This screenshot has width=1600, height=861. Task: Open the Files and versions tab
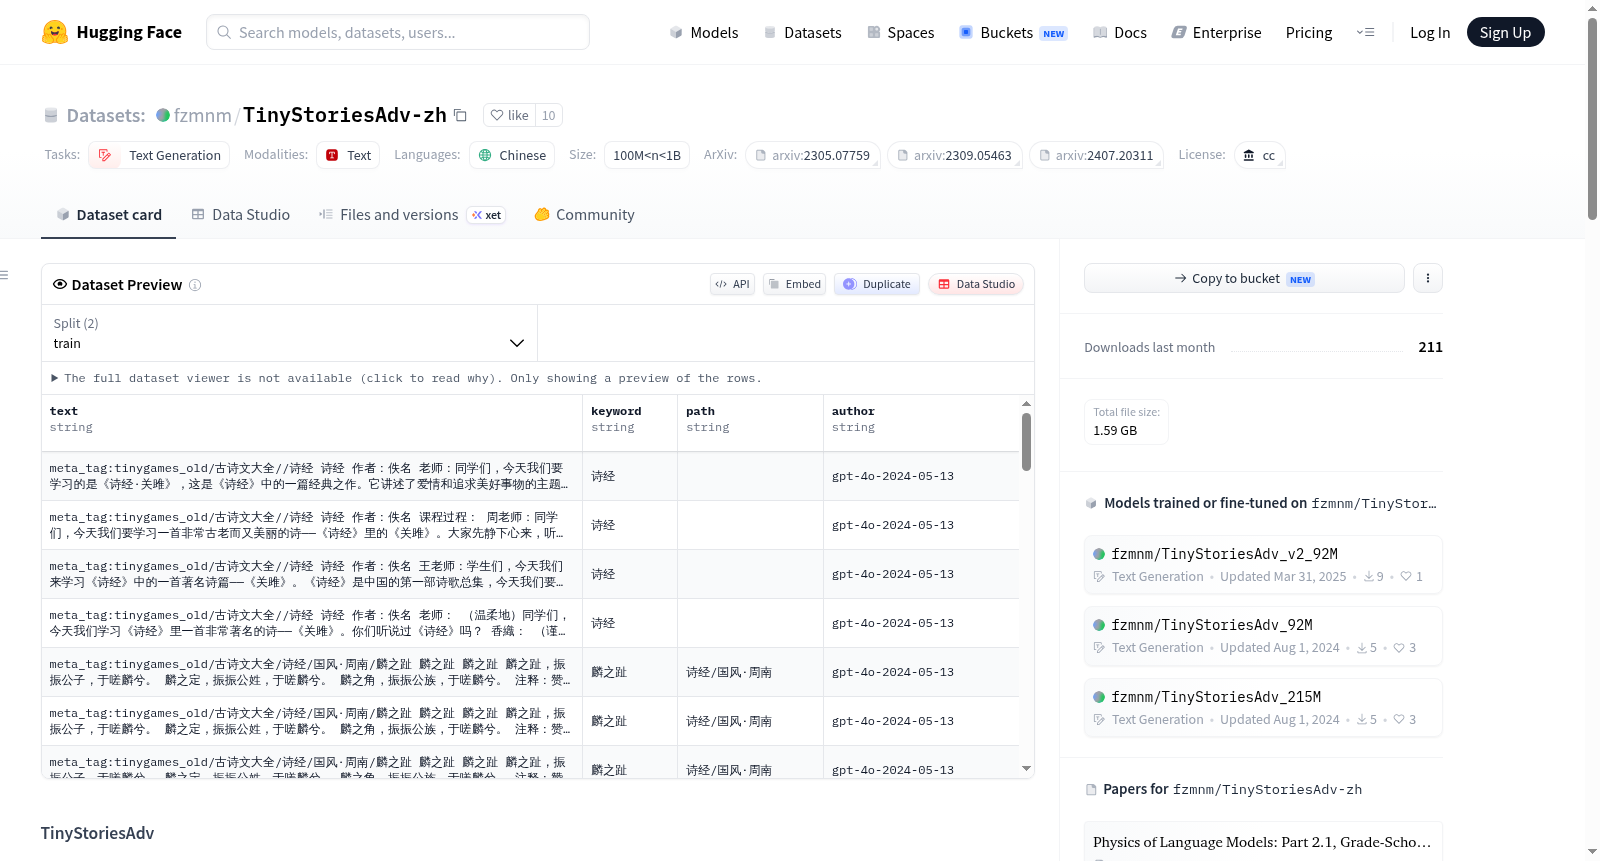coord(412,215)
